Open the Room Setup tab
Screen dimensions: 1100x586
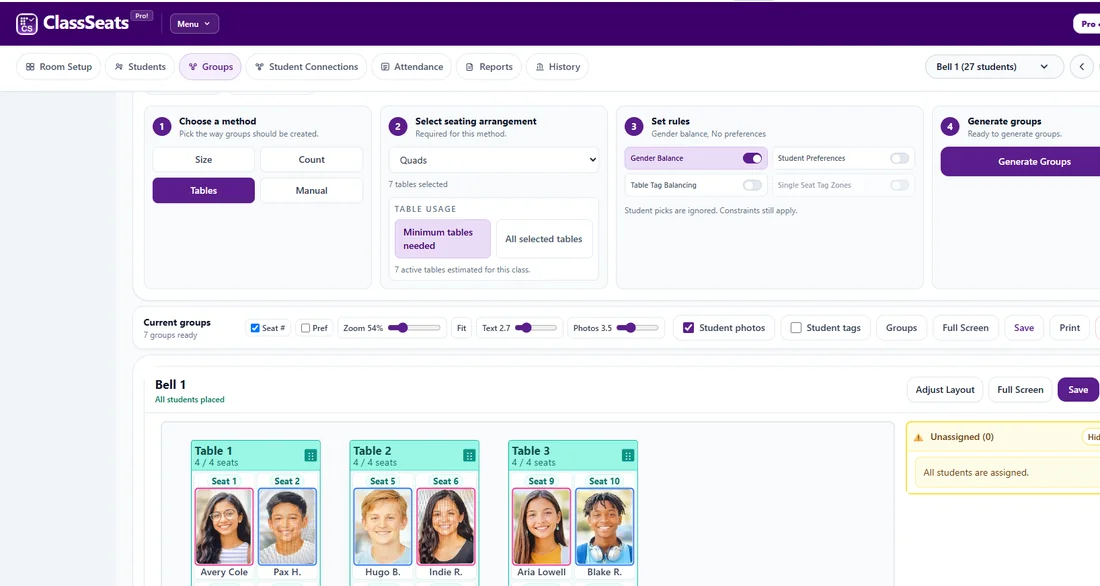pos(59,67)
